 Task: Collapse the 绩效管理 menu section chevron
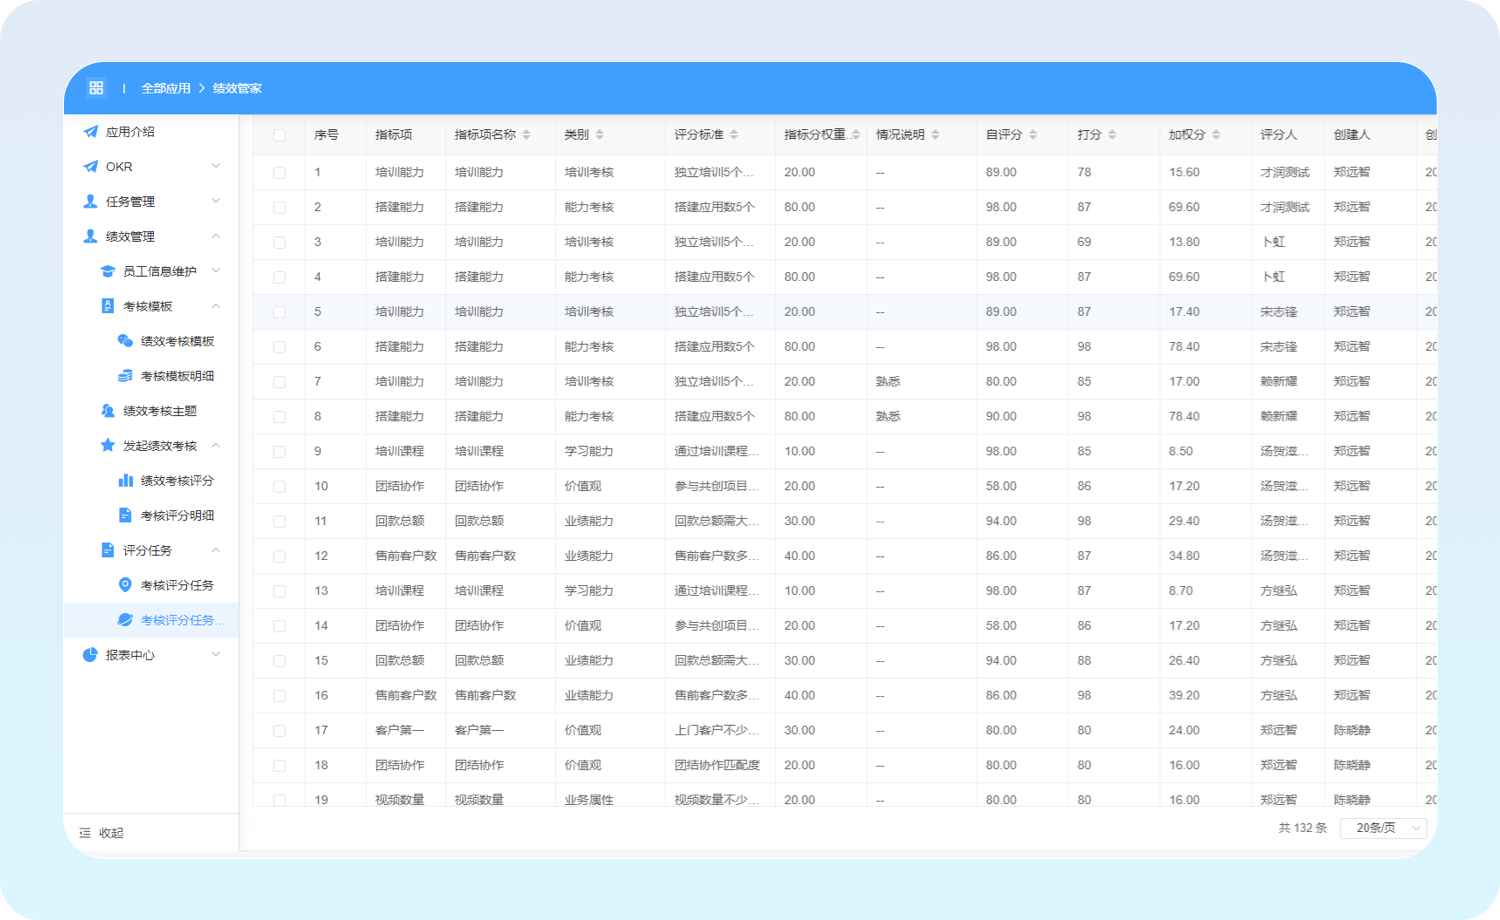(x=216, y=237)
